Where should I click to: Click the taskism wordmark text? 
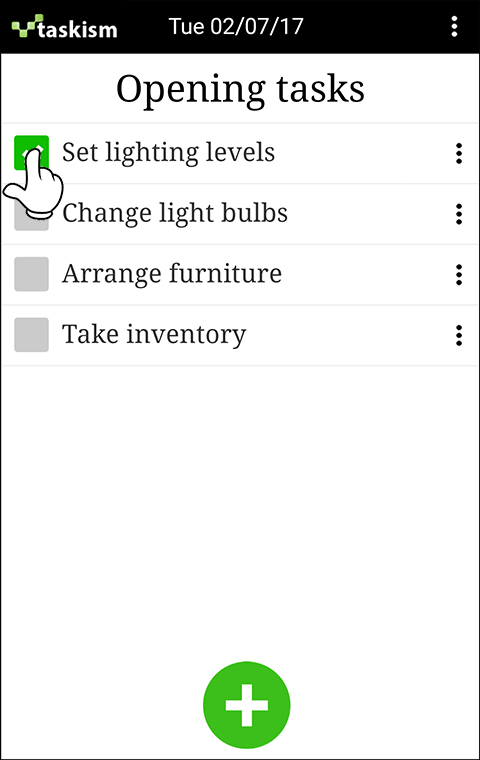click(78, 29)
